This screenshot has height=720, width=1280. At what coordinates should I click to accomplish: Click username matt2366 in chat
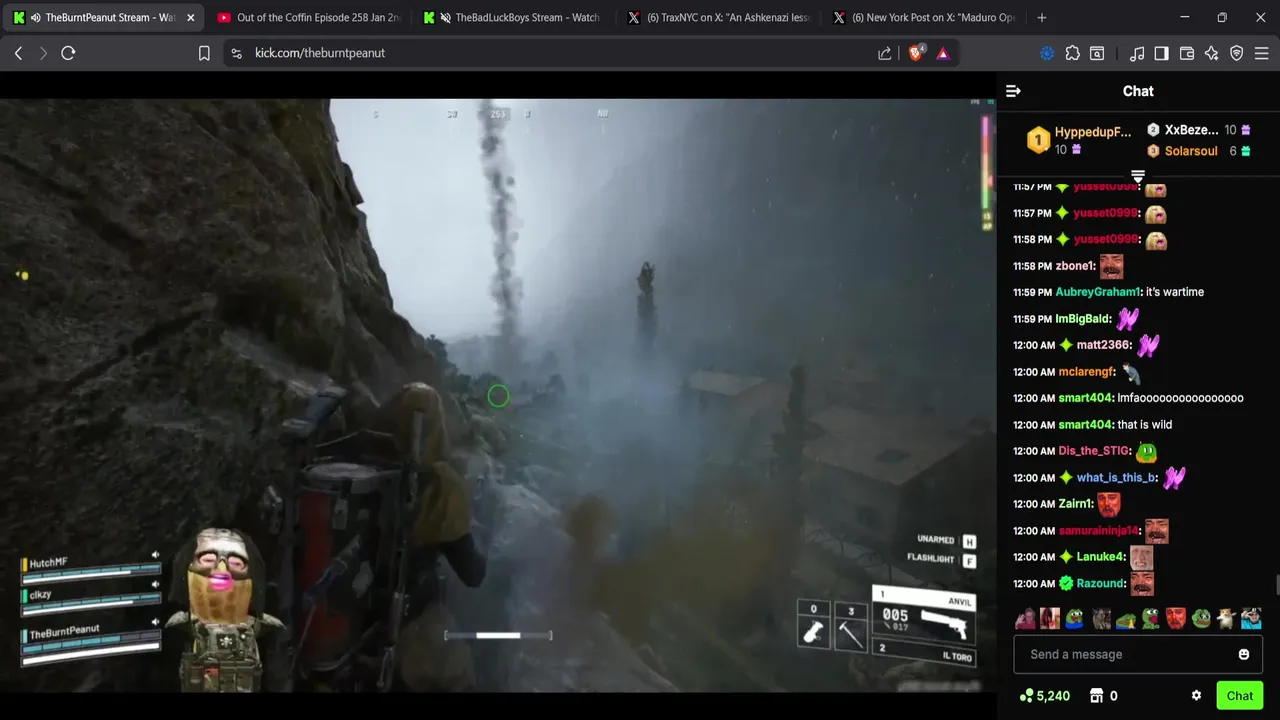pyautogui.click(x=1104, y=345)
